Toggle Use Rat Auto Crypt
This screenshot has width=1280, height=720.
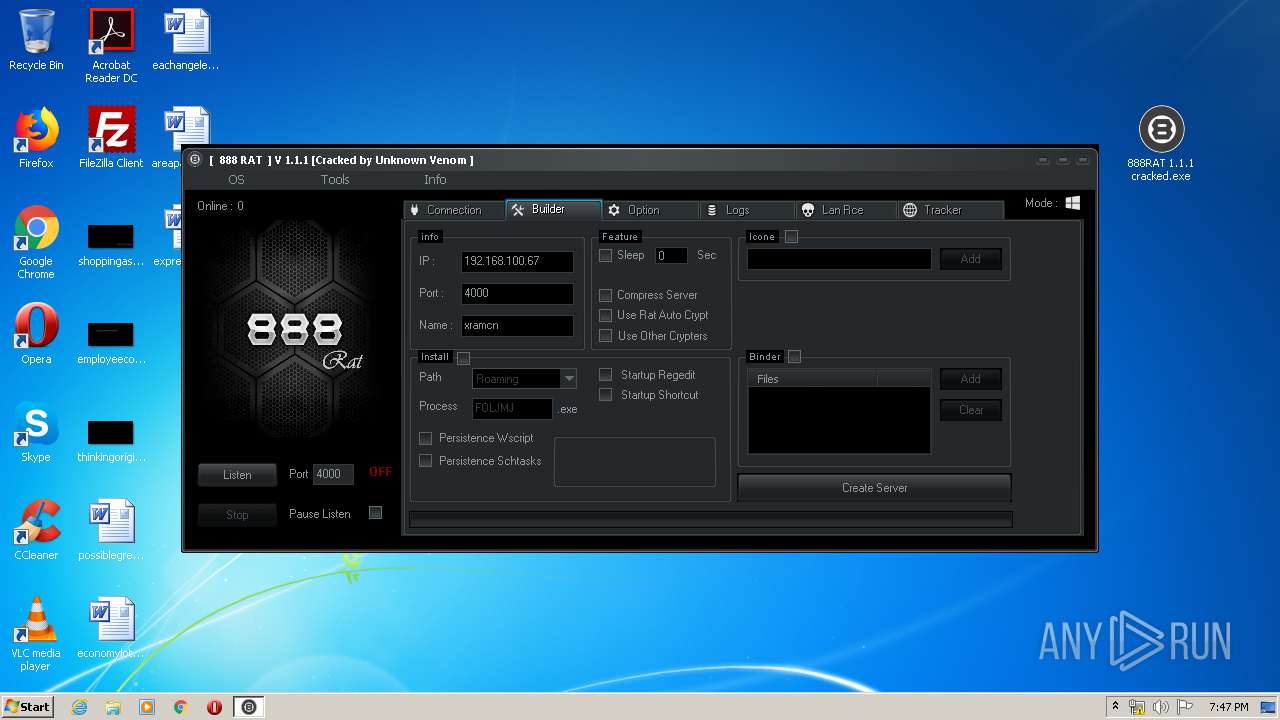(x=605, y=316)
